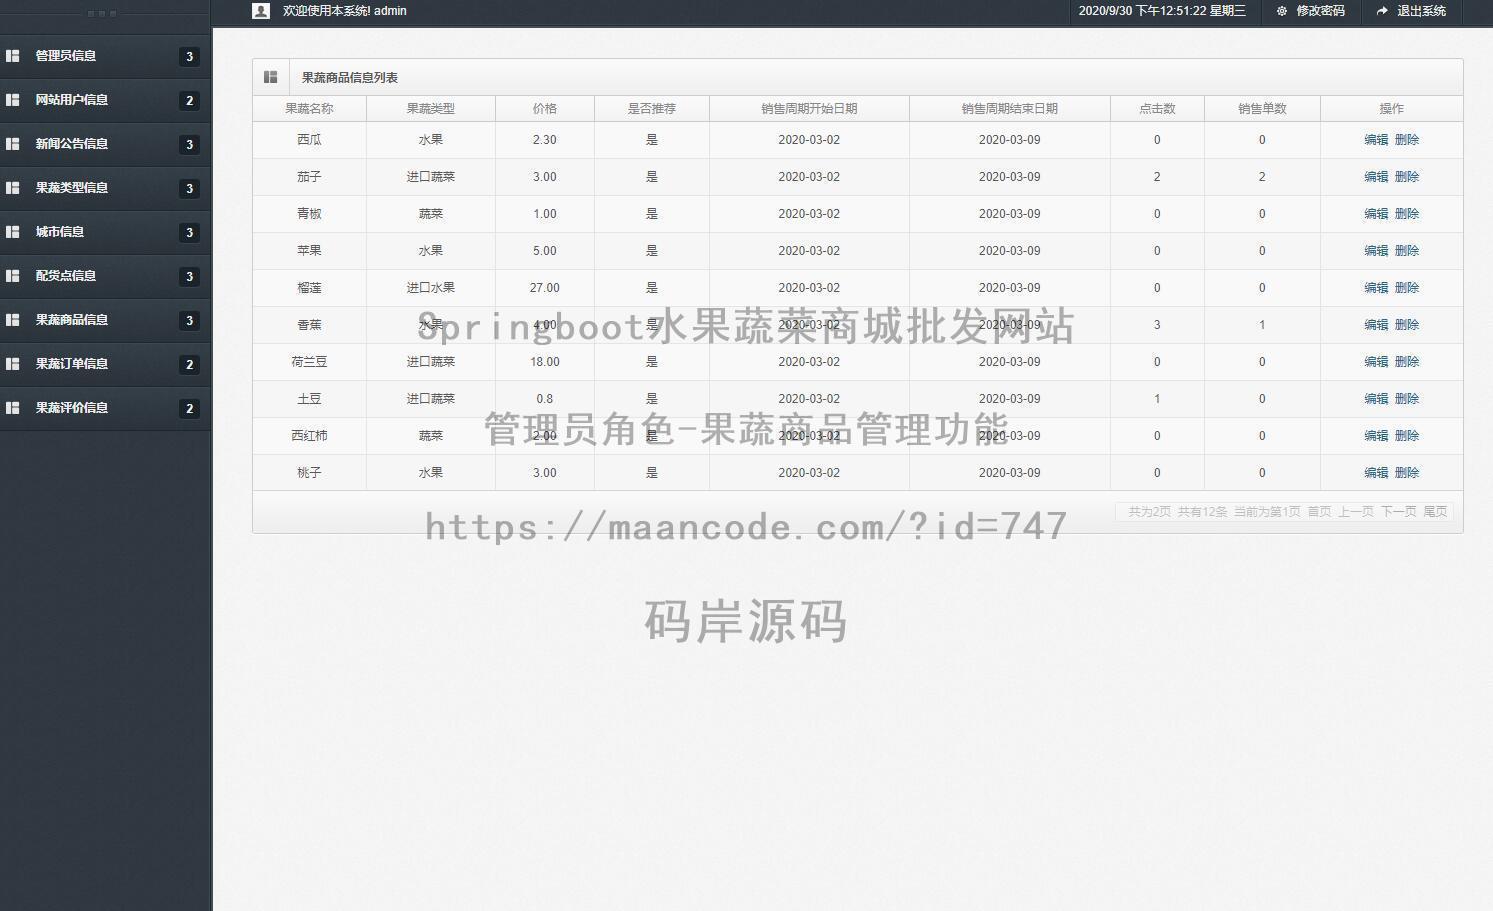Click the 榴莲 price cell 27.00
The width and height of the screenshot is (1493, 911).
click(x=545, y=288)
